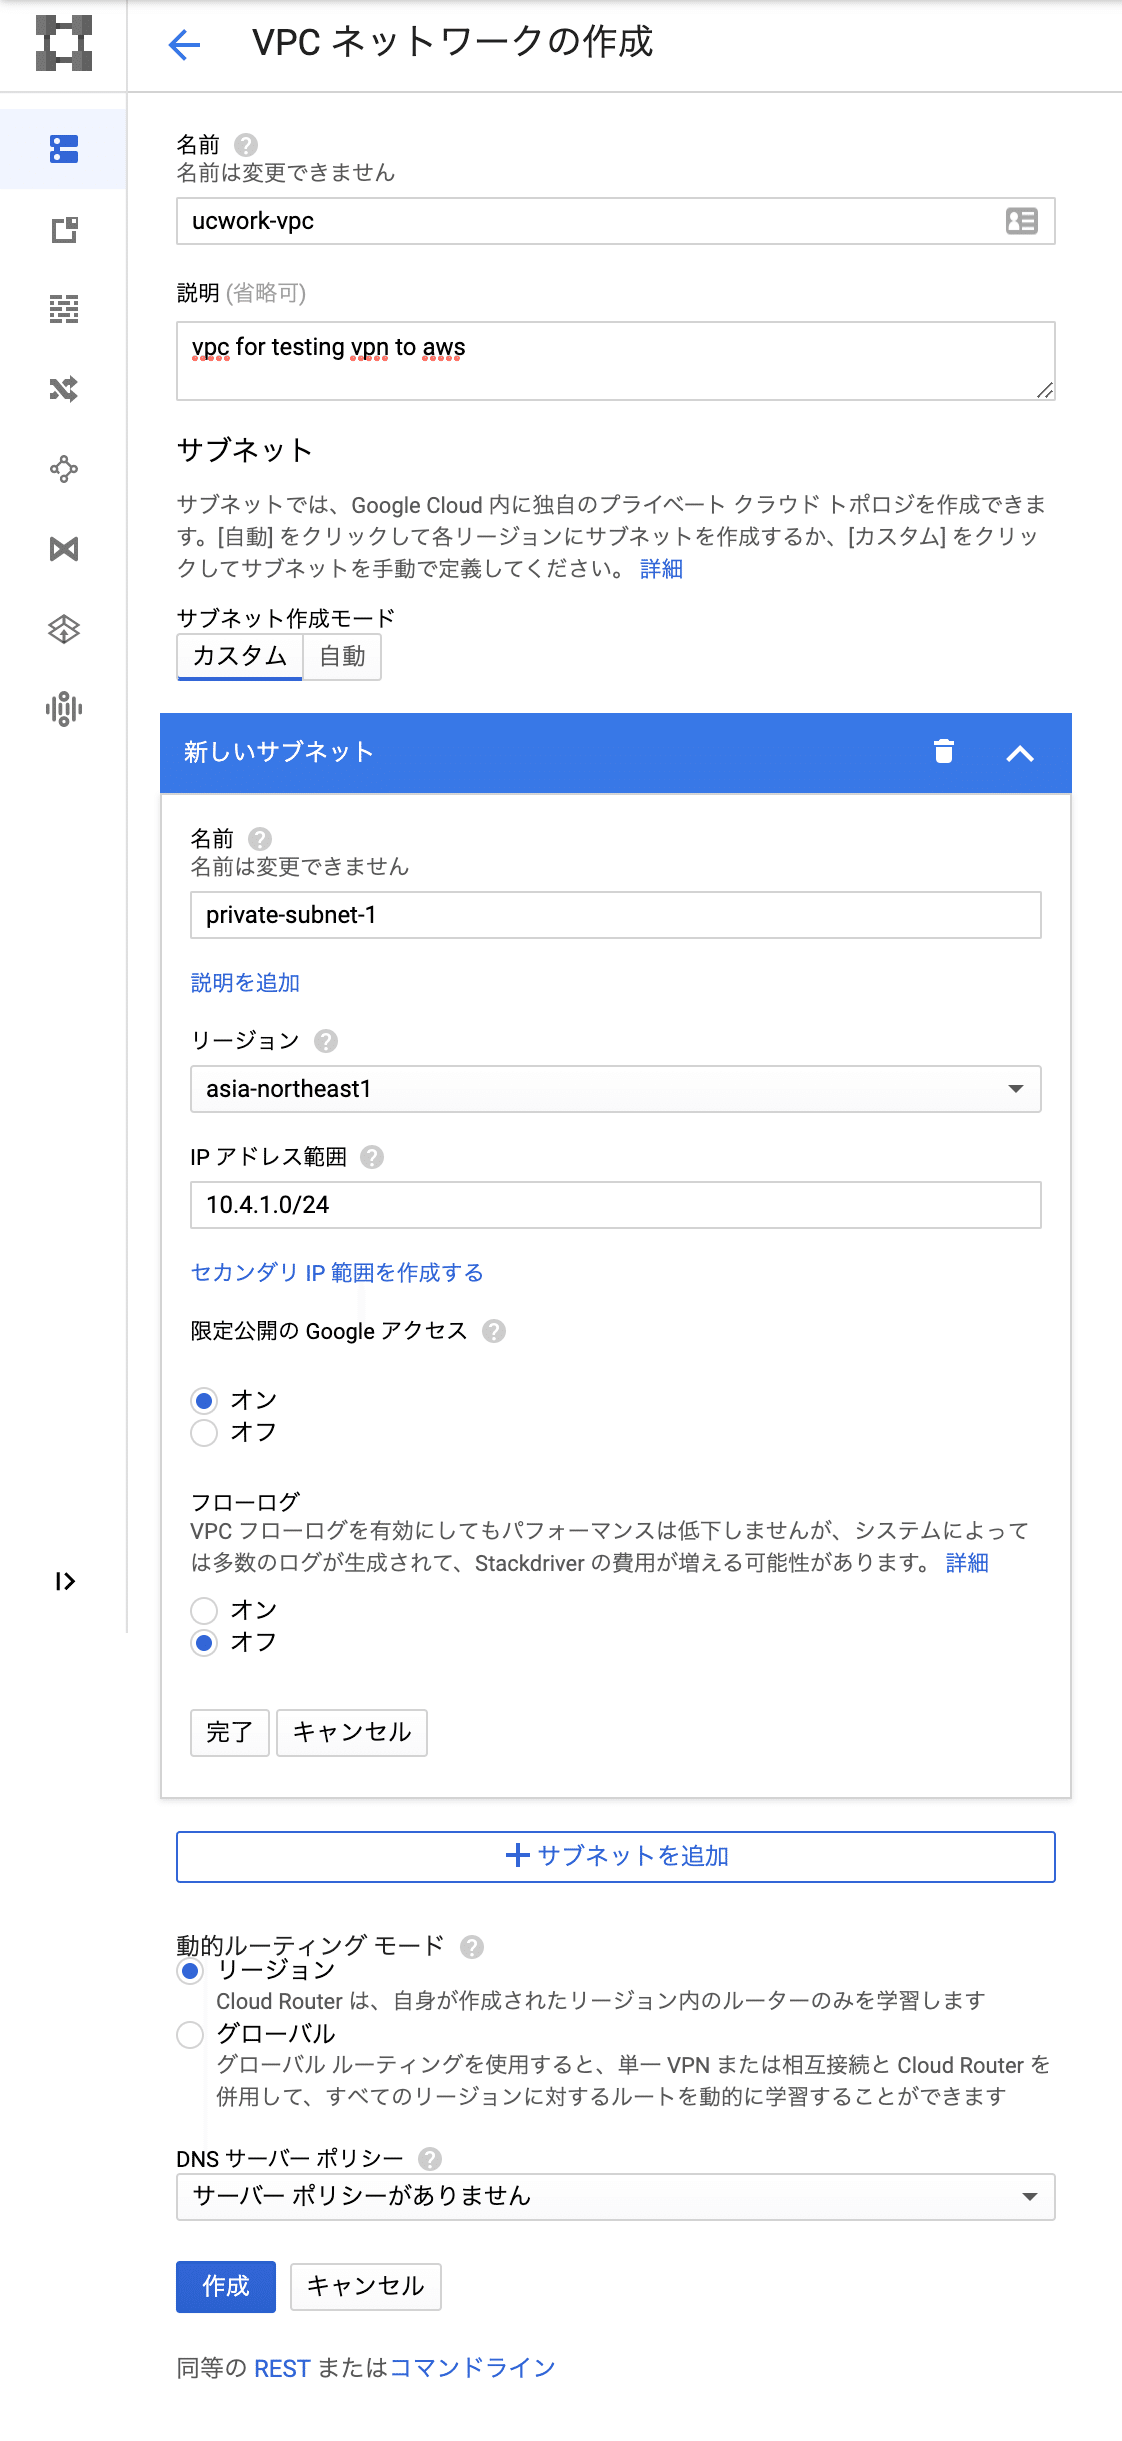Screen dimensions: 1122x2441
Task: Click help icon for 動的ルーティング モード
Action: [x=472, y=1947]
